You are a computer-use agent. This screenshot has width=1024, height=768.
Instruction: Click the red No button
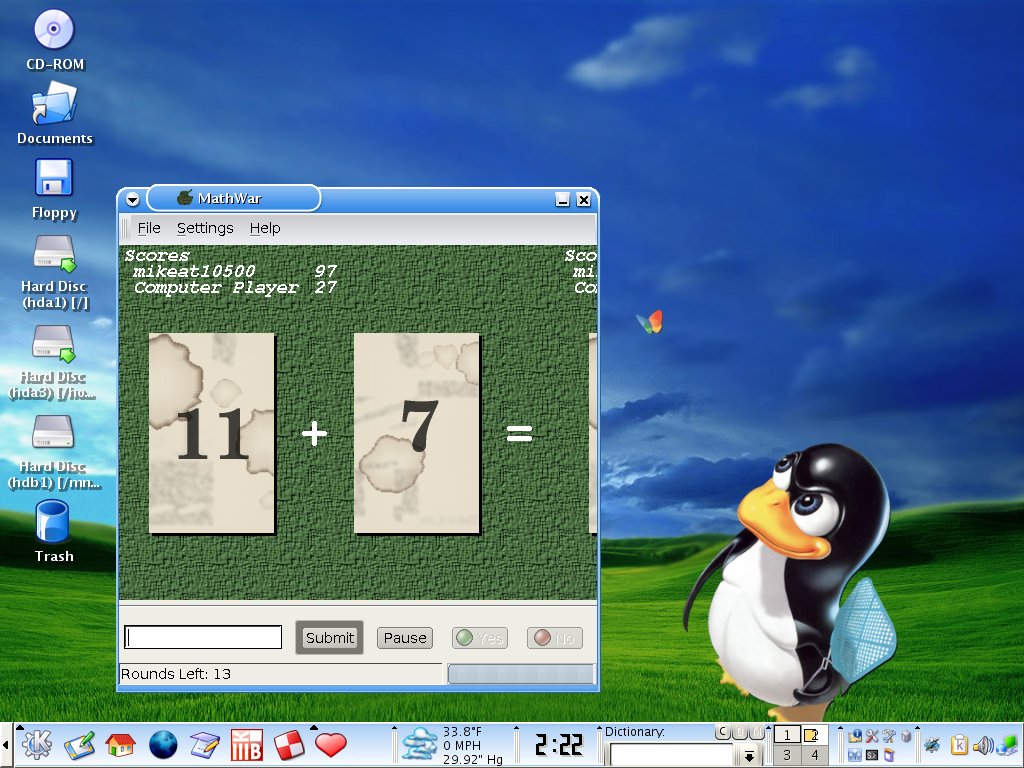pyautogui.click(x=554, y=638)
